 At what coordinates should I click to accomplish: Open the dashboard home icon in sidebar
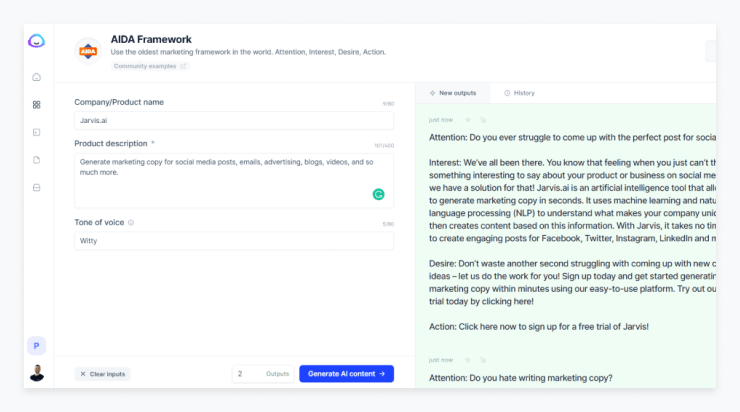36,77
